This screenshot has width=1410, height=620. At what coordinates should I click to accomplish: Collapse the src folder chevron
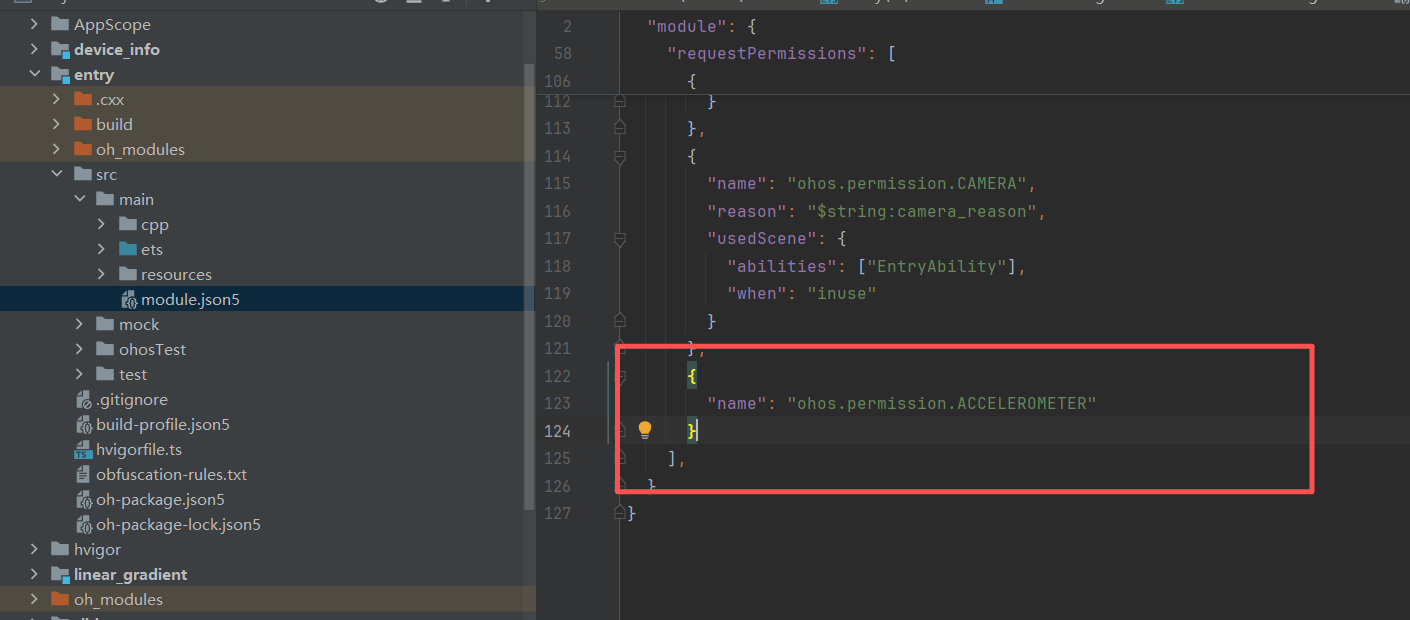tap(56, 174)
